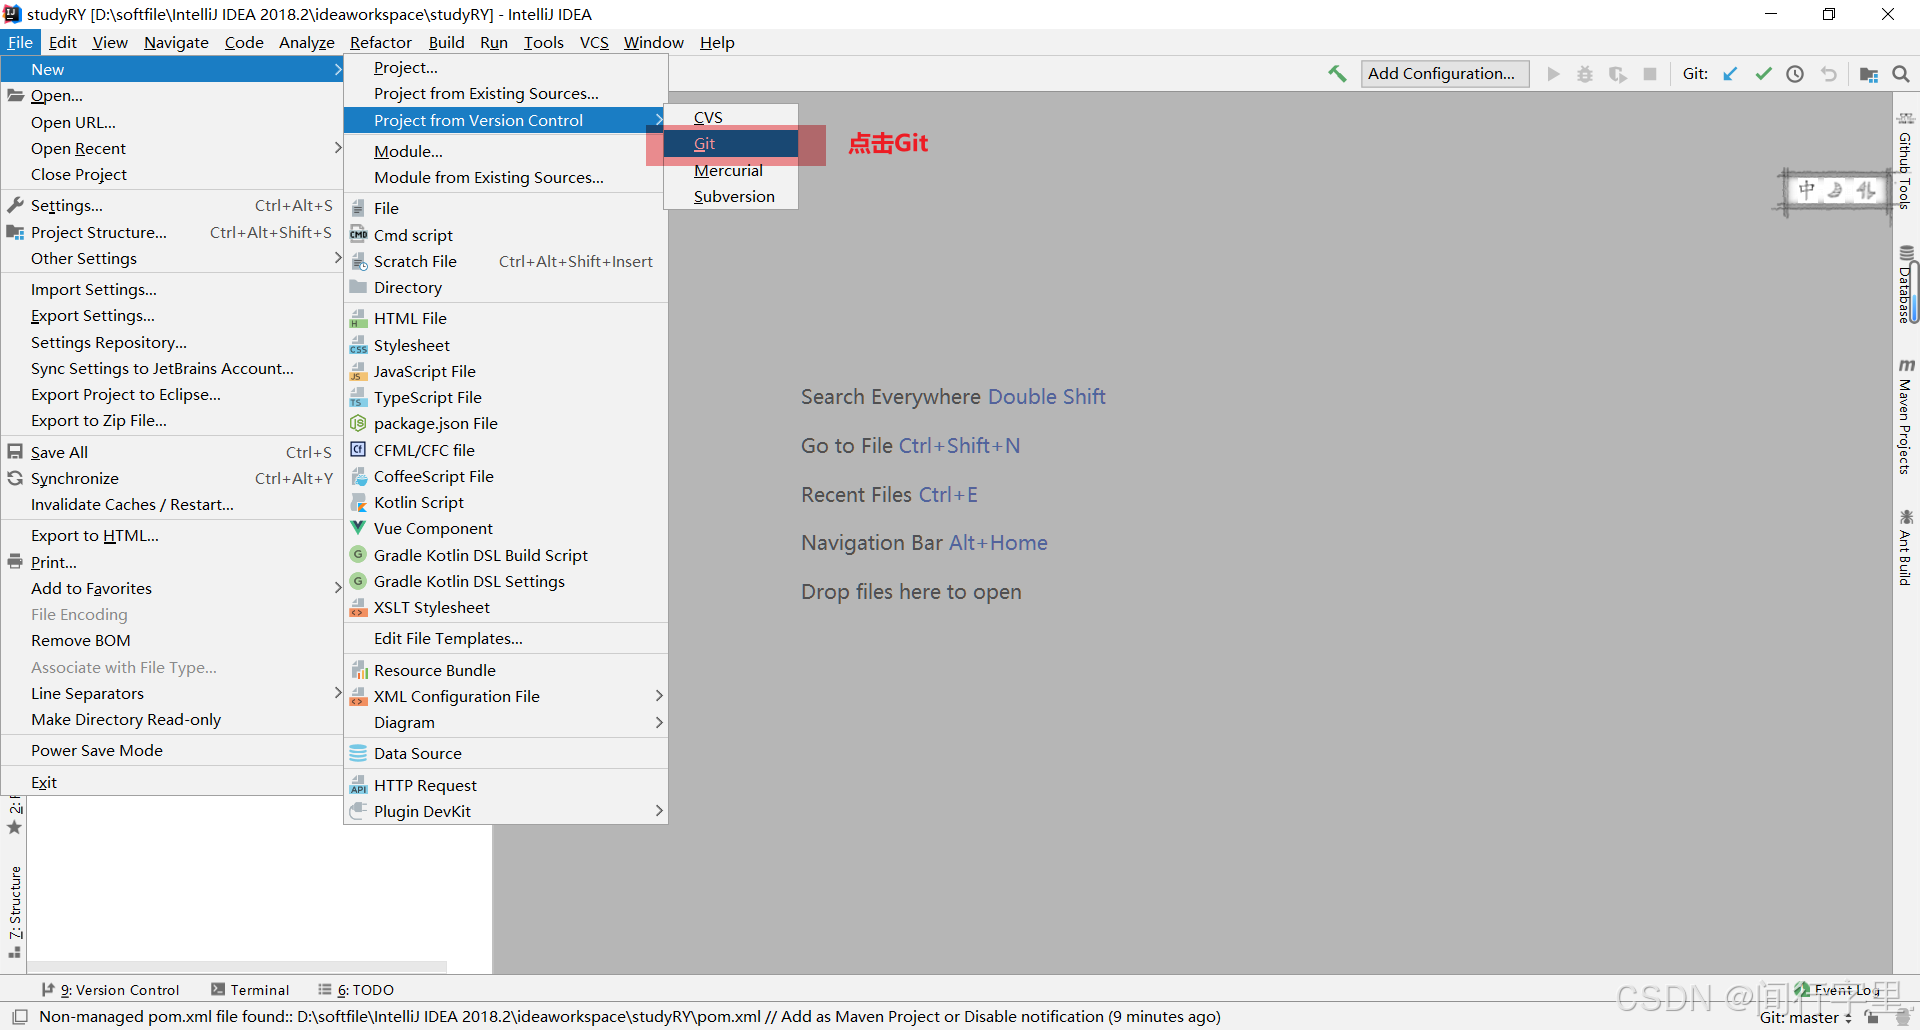
Task: Click pom.xml notification text in status bar
Action: [630, 1017]
